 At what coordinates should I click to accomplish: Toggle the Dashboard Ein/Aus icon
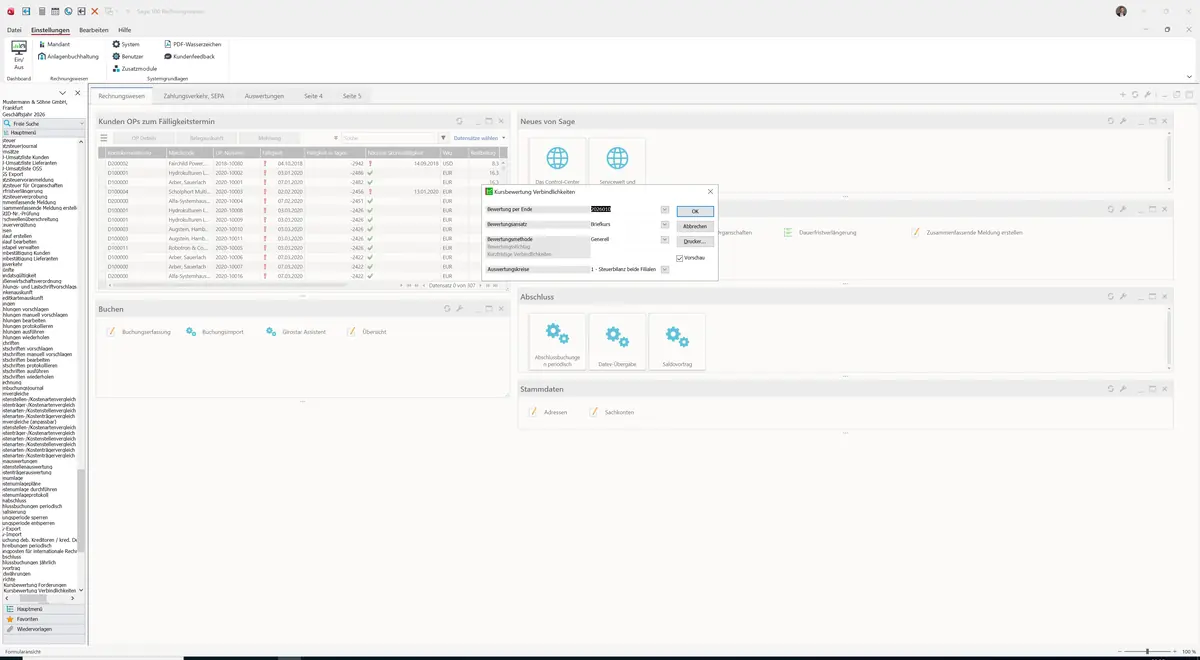coord(19,54)
